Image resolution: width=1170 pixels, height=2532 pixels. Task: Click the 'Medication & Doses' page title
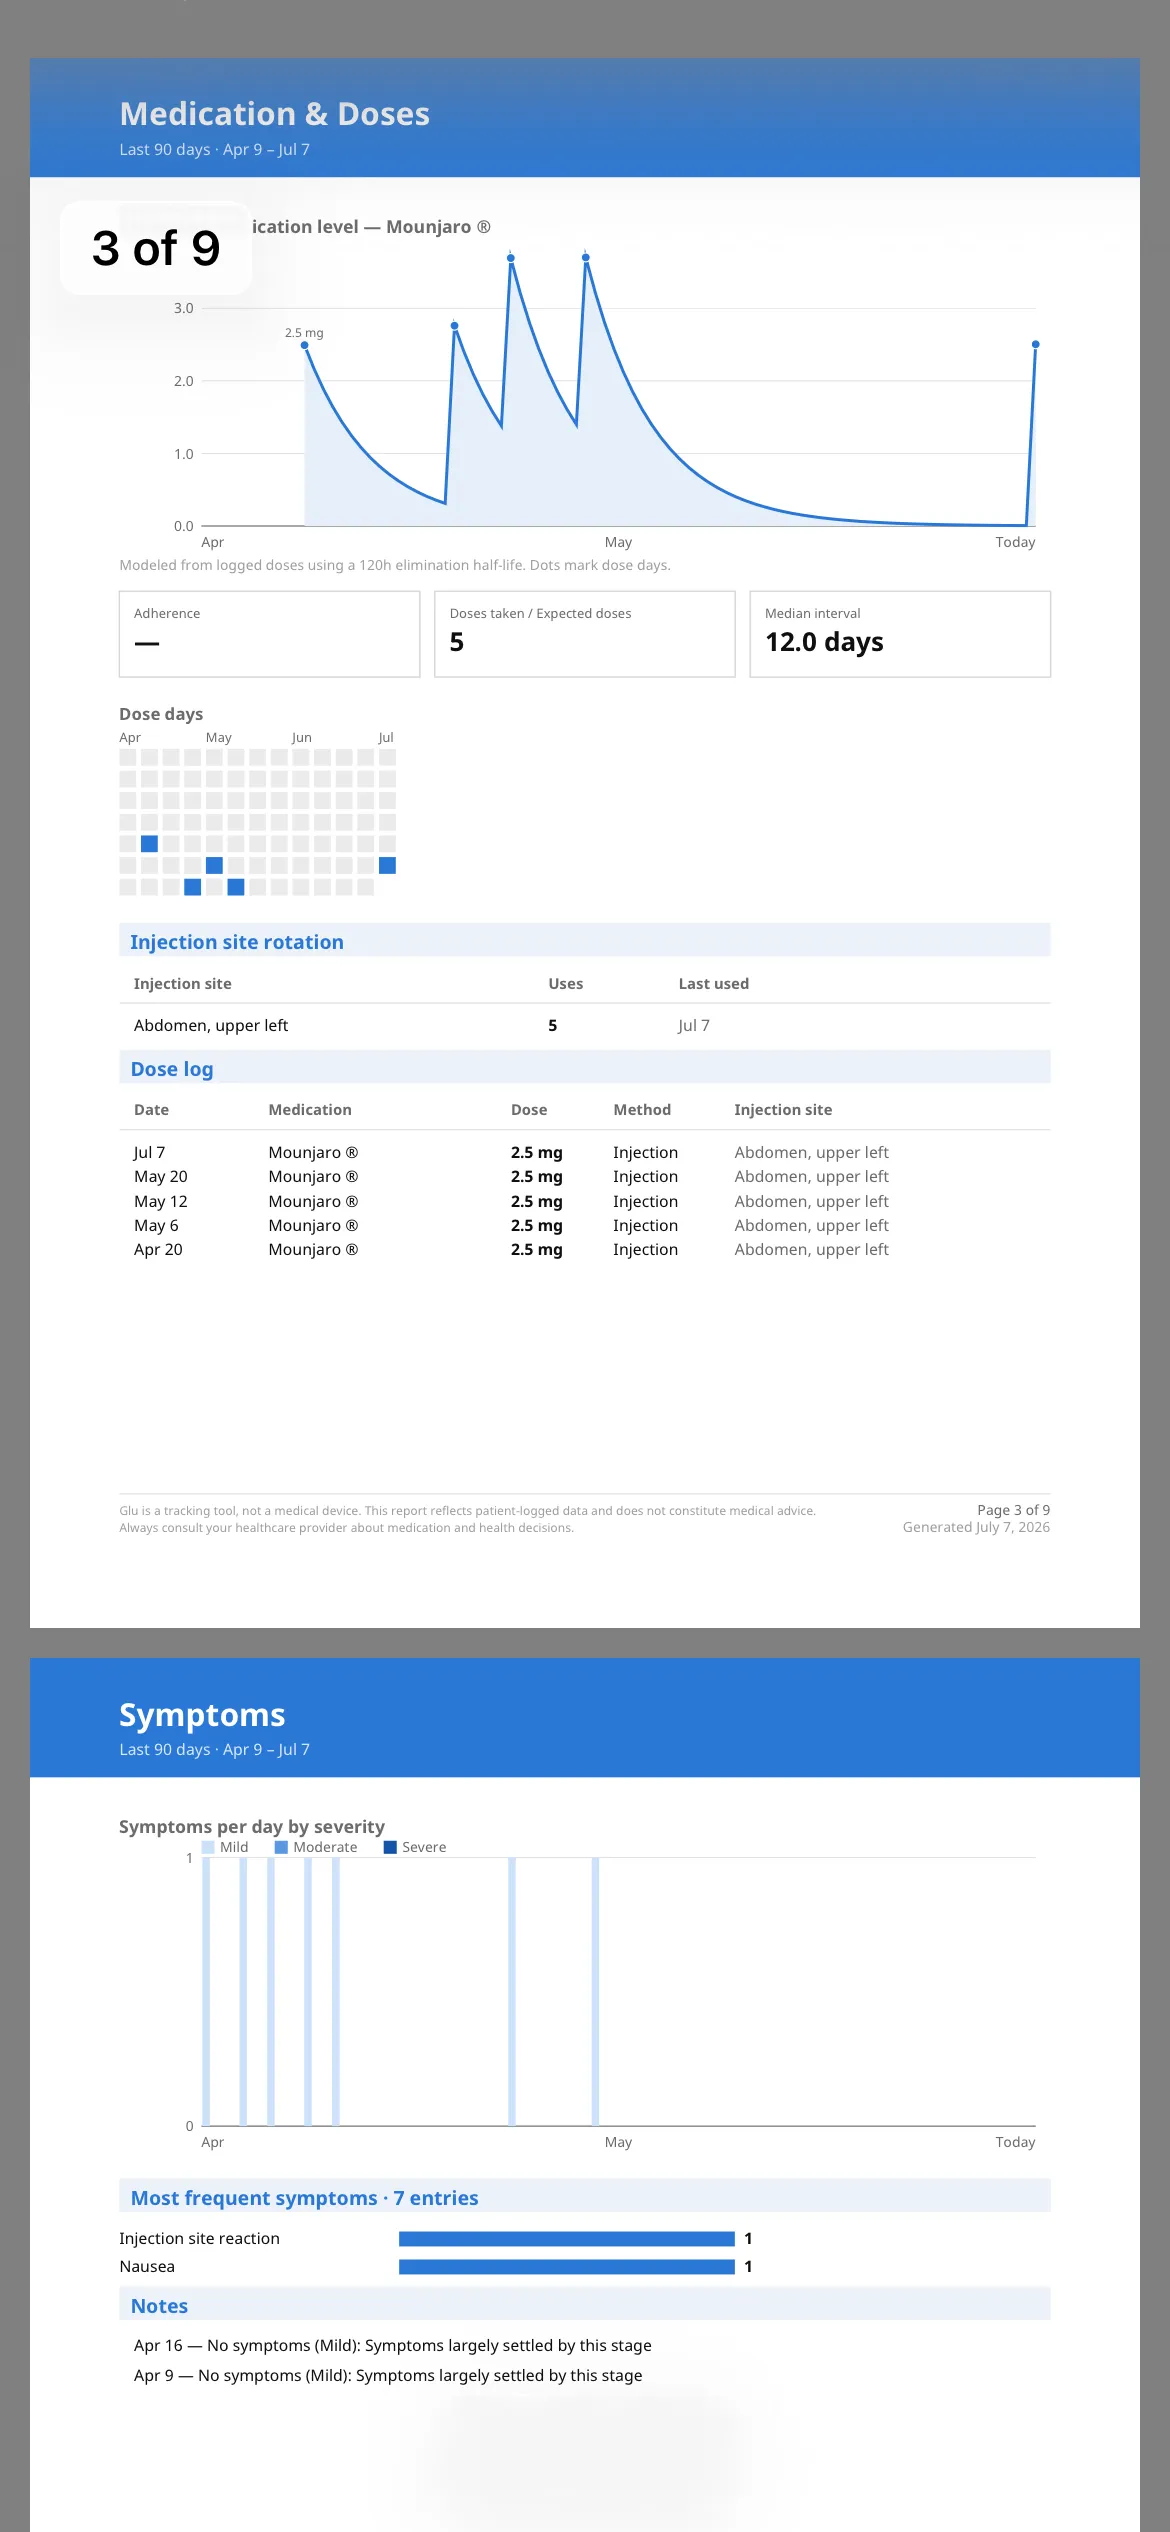[274, 114]
